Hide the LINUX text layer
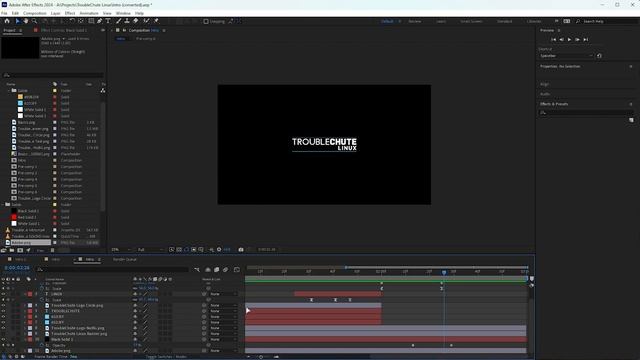Image resolution: width=640 pixels, height=360 pixels. tap(3, 294)
